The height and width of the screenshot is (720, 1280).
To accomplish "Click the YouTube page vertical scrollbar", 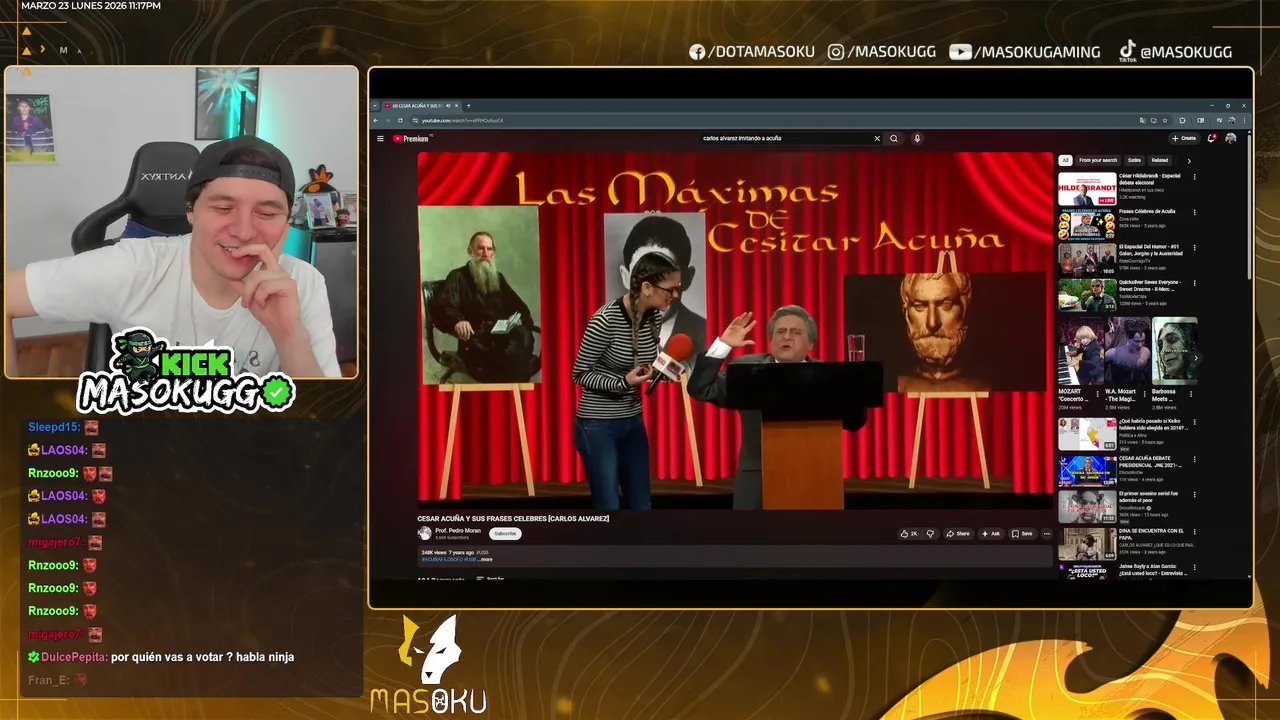I will click(1248, 205).
